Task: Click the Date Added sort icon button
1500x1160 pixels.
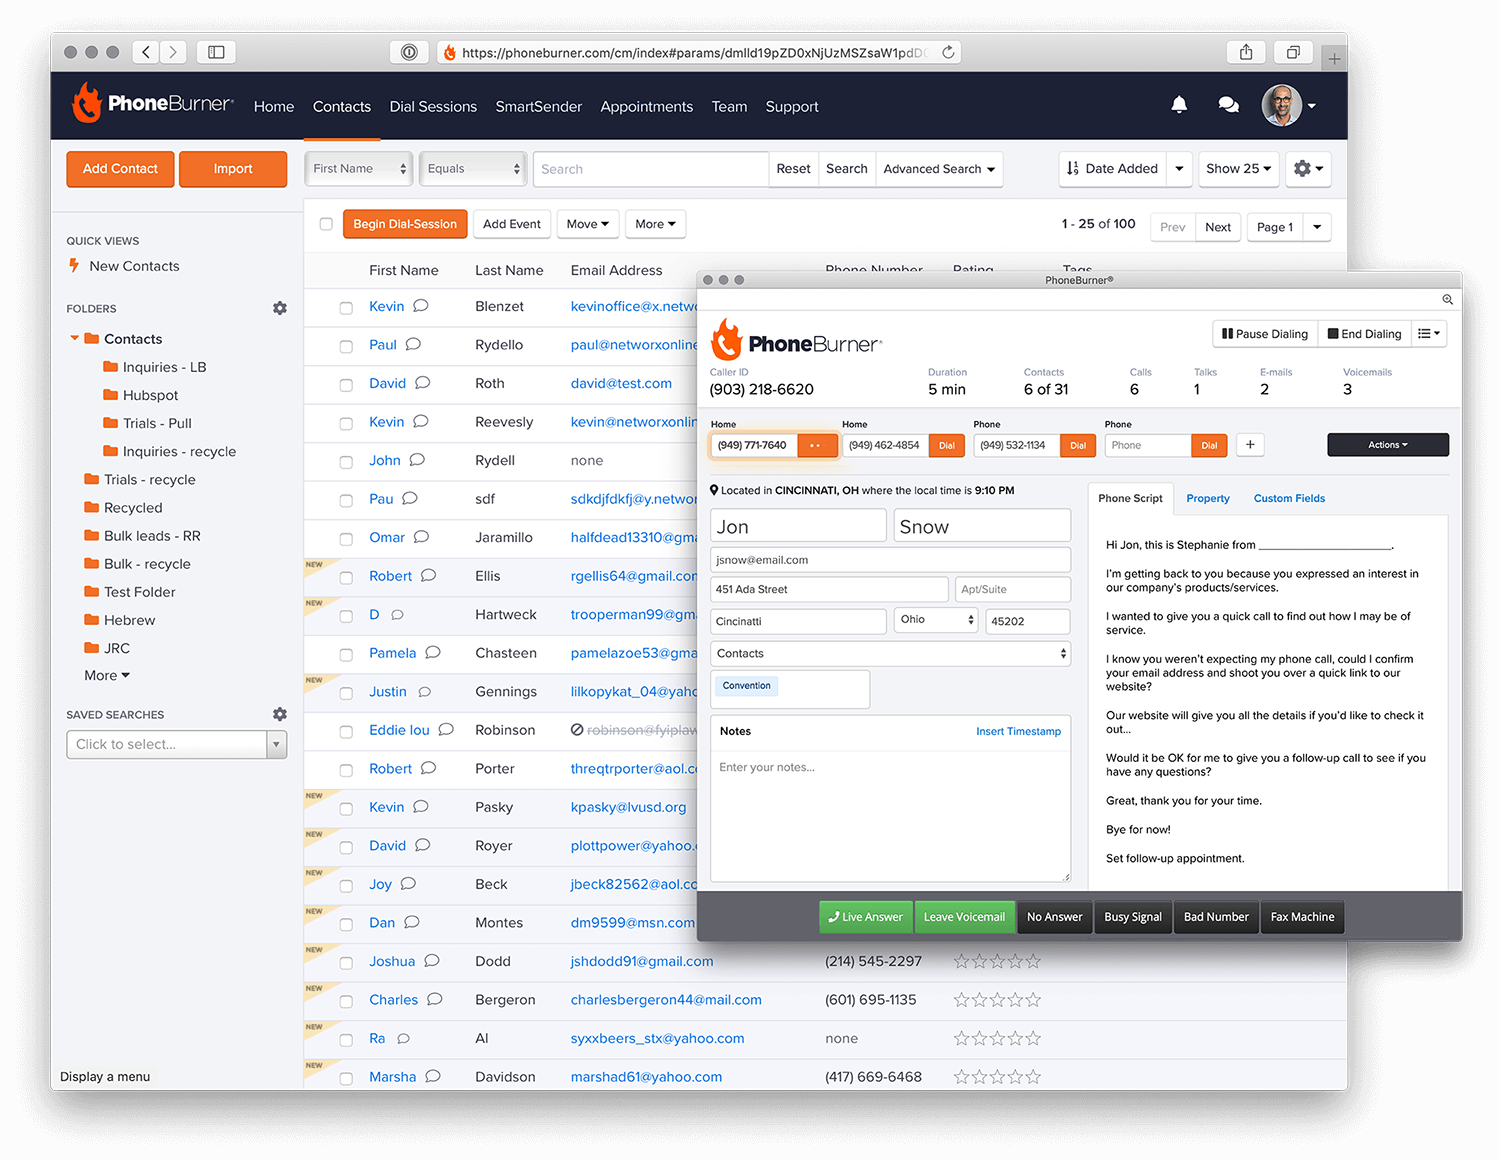Action: pos(1113,169)
